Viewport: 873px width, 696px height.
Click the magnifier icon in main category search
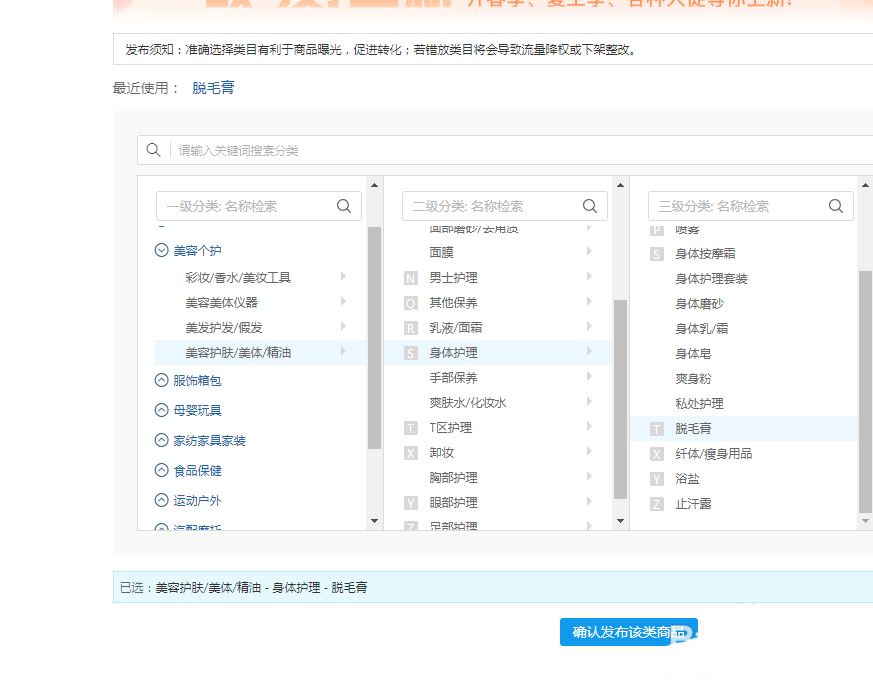tap(153, 150)
